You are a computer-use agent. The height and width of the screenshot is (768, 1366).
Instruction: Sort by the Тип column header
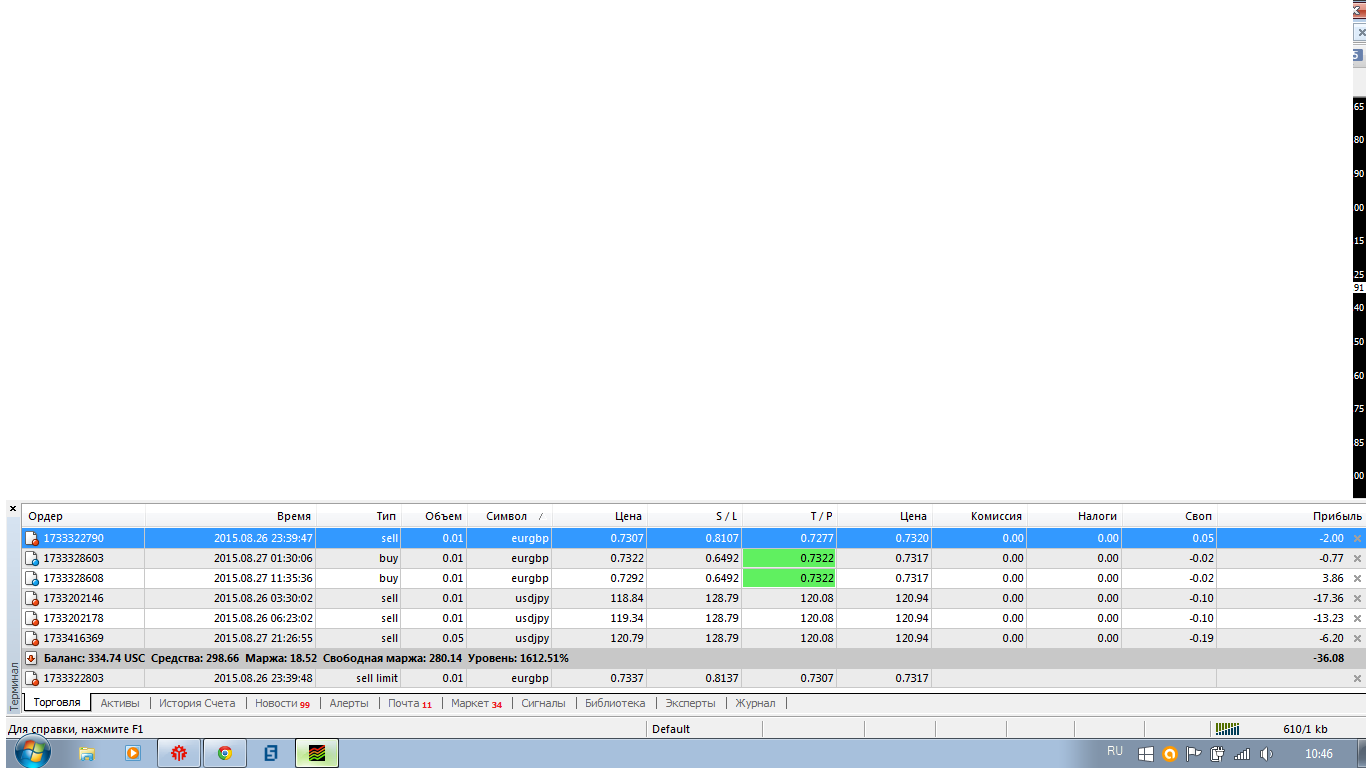coord(359,516)
